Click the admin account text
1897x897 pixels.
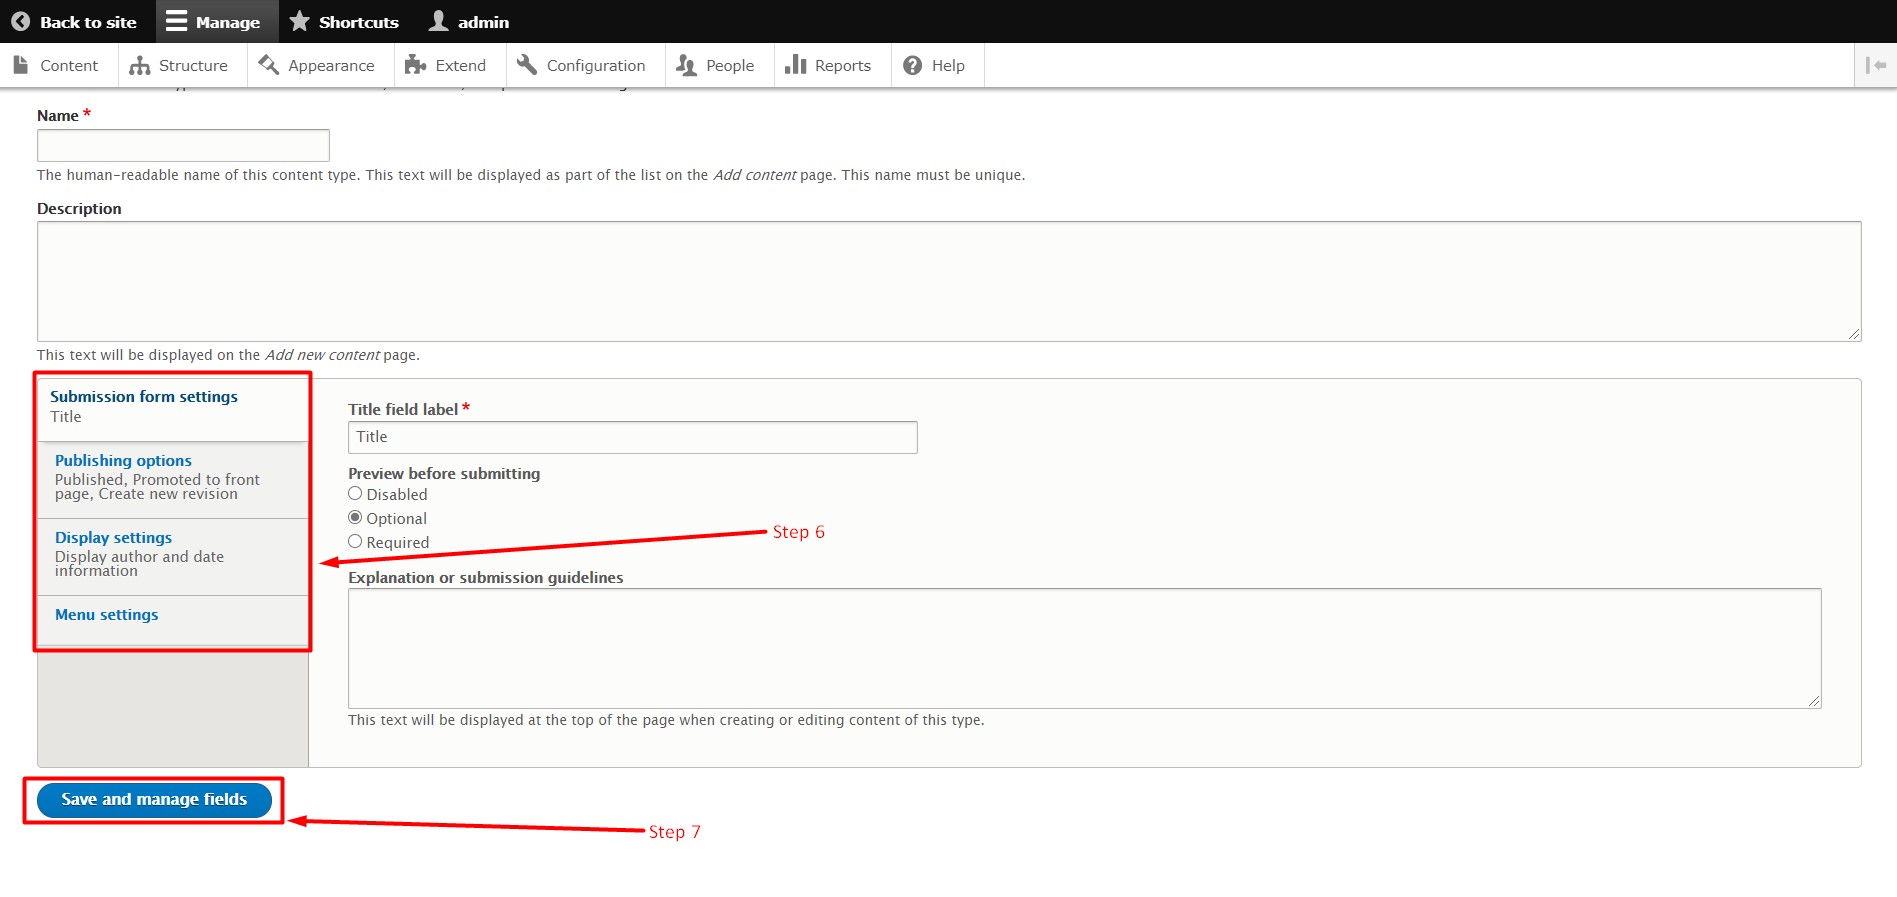click(483, 22)
